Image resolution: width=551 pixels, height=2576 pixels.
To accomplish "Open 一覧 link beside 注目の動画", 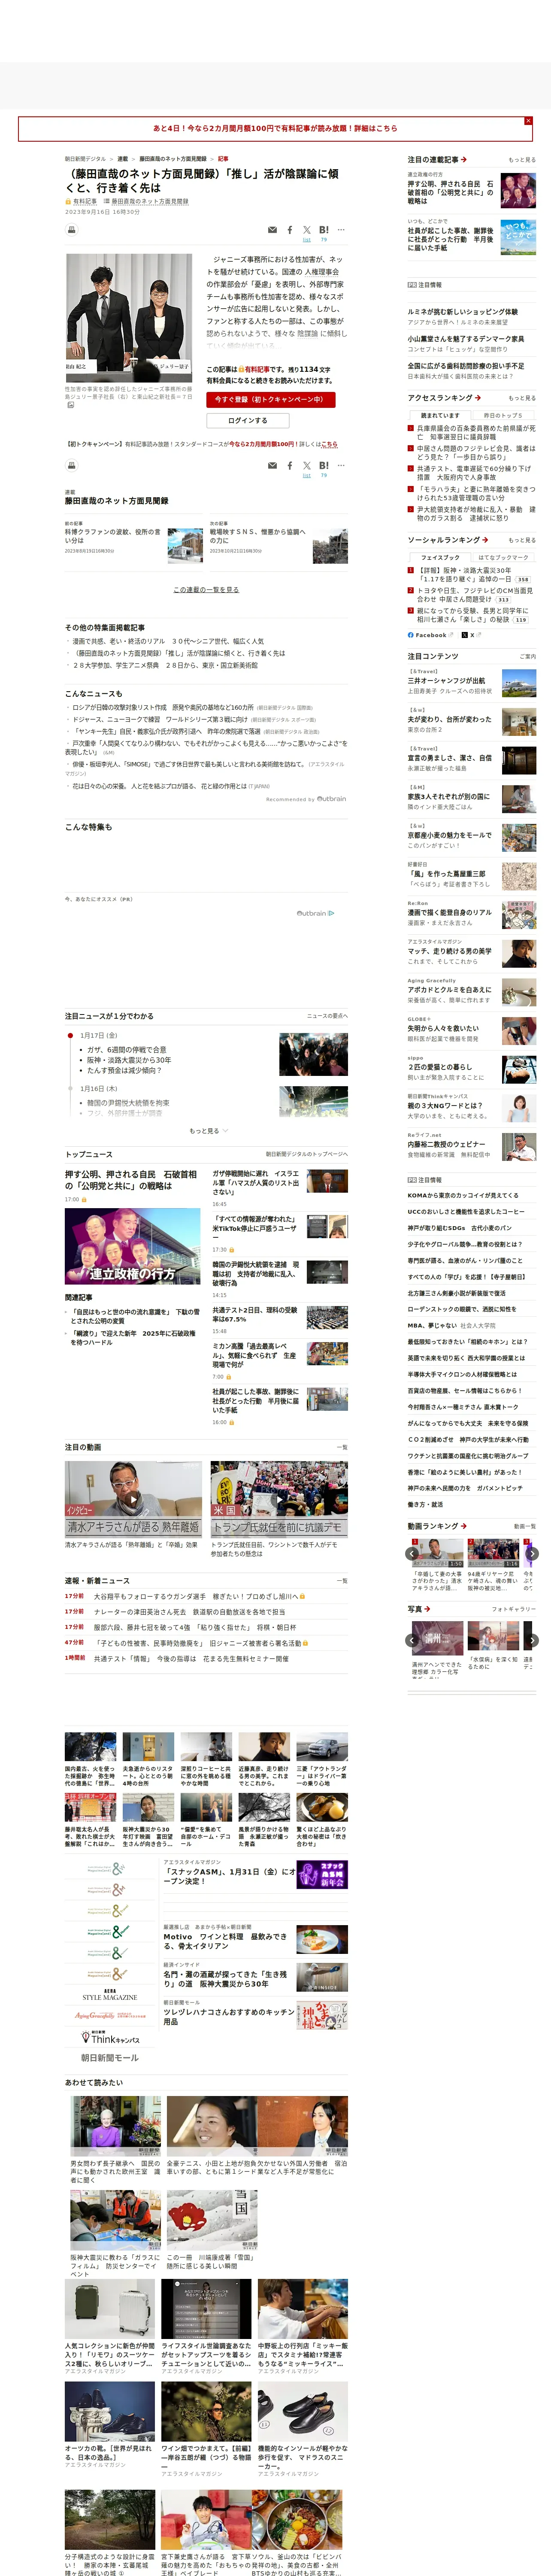I will (x=342, y=1447).
